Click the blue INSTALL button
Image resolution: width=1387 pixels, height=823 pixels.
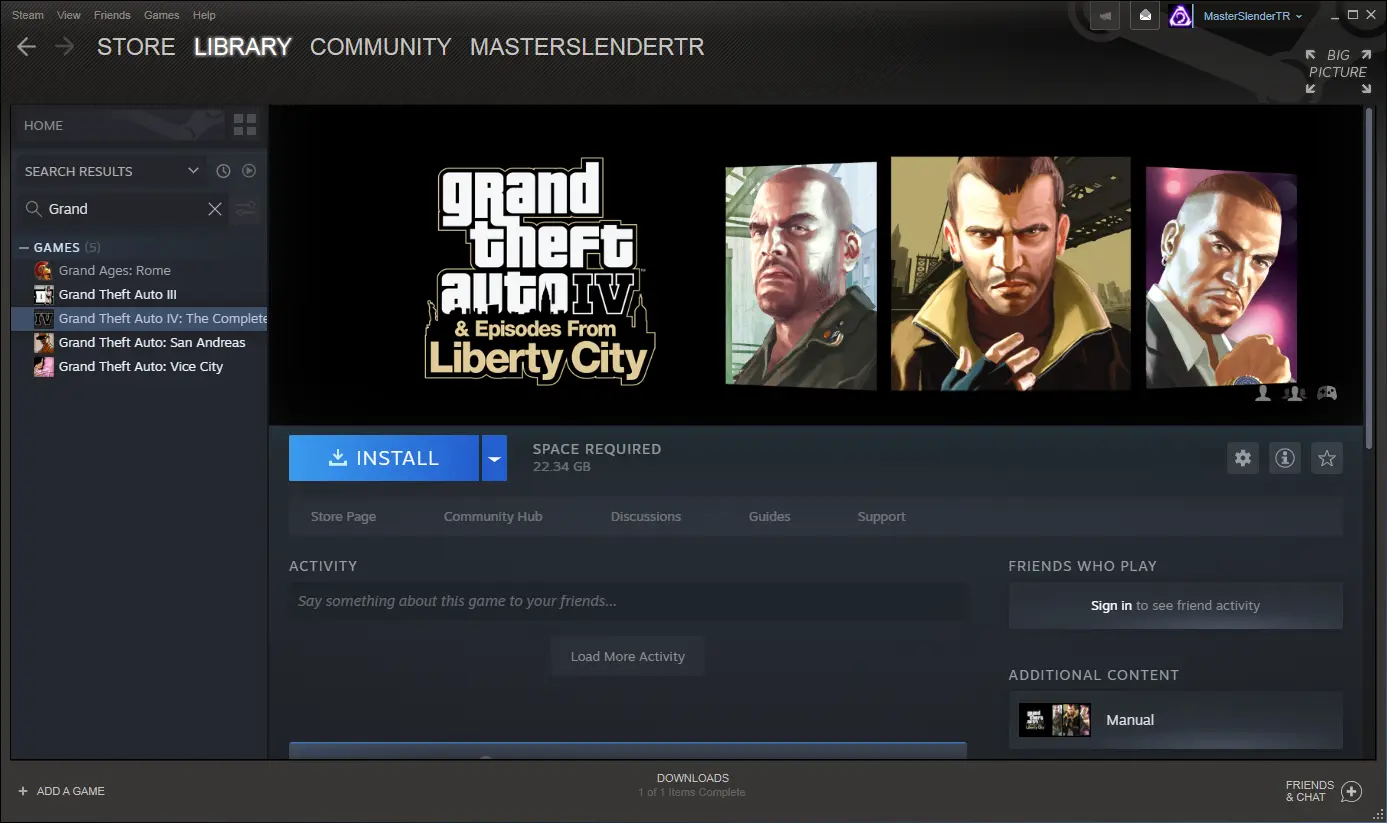pyautogui.click(x=384, y=458)
